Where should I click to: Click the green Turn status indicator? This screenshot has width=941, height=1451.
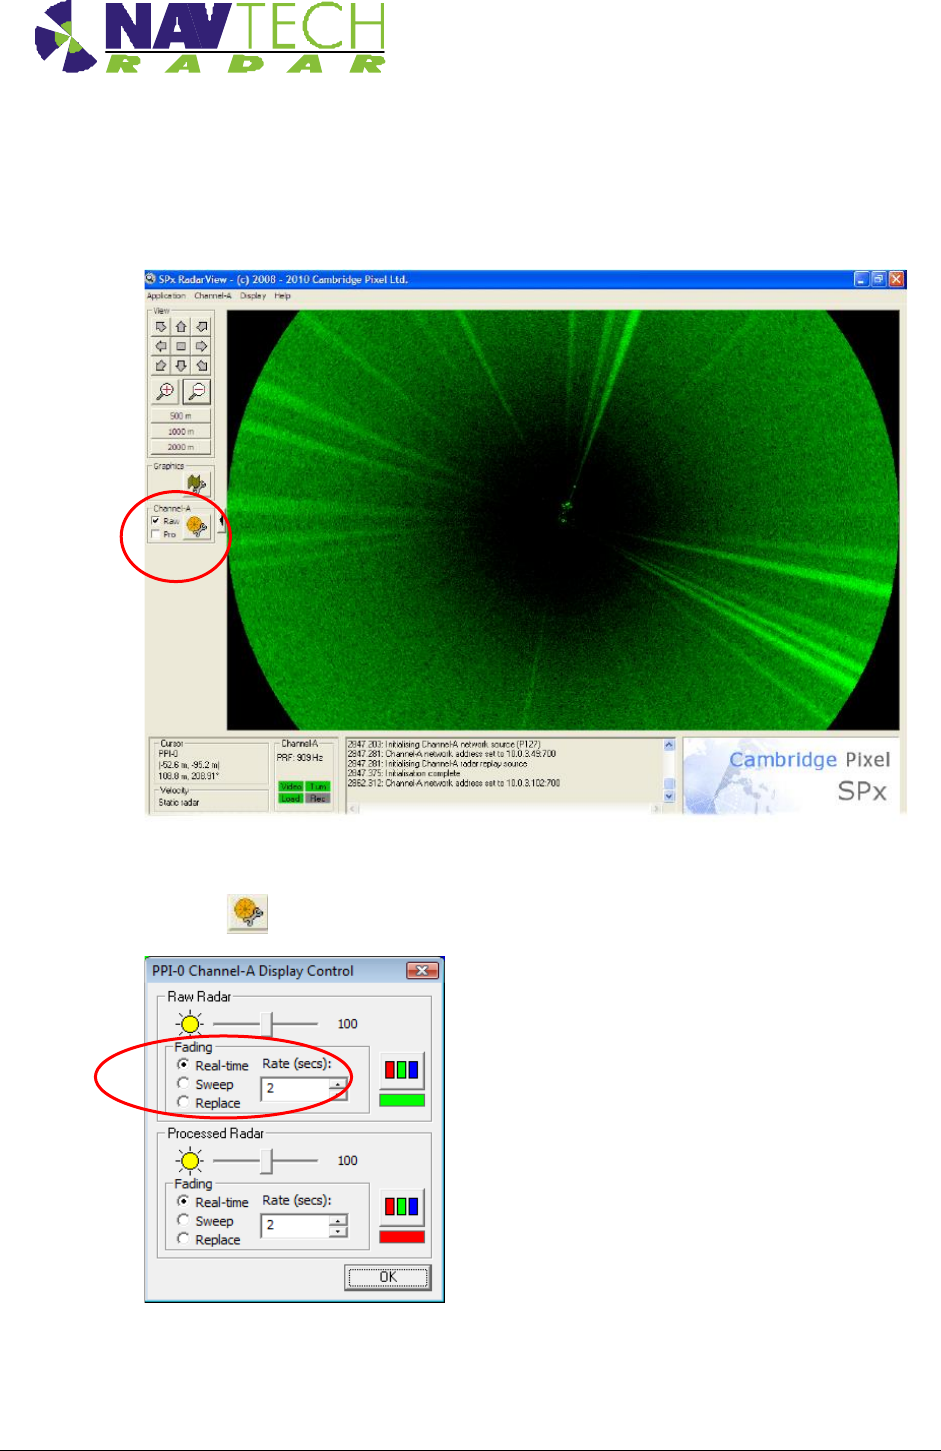[x=318, y=787]
